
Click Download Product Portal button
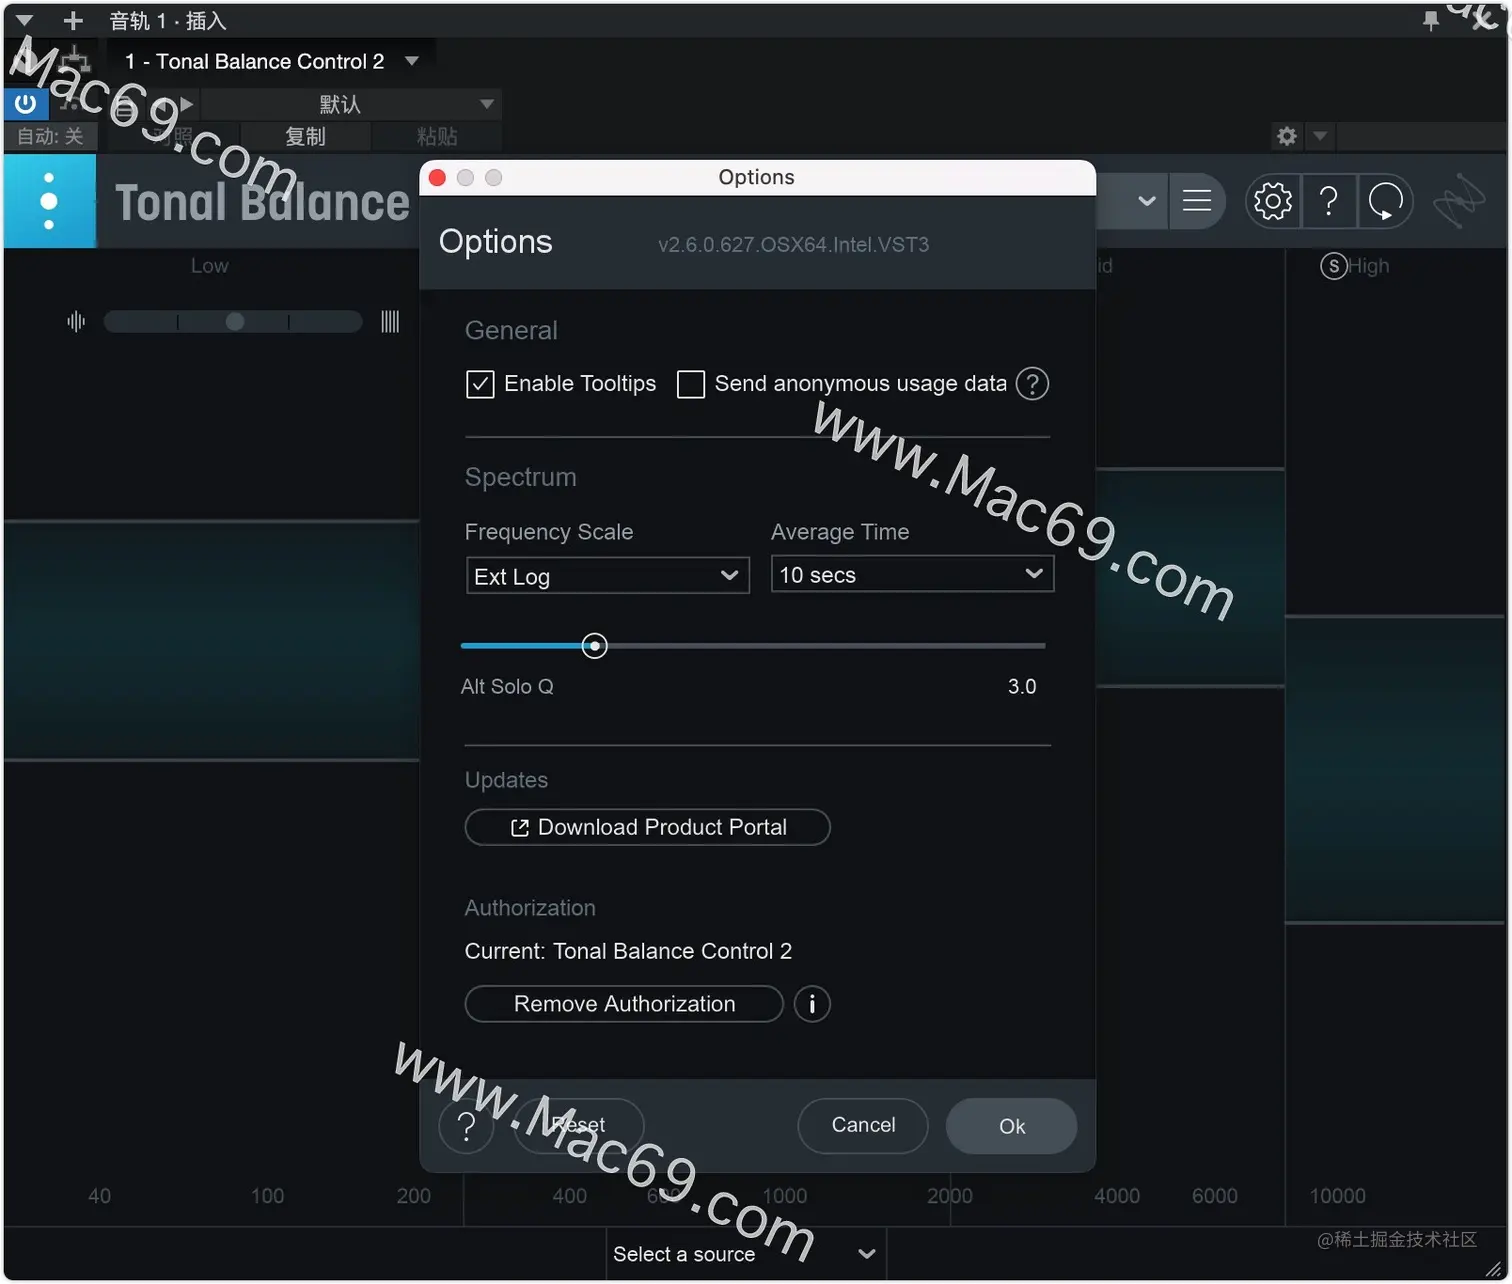[648, 827]
